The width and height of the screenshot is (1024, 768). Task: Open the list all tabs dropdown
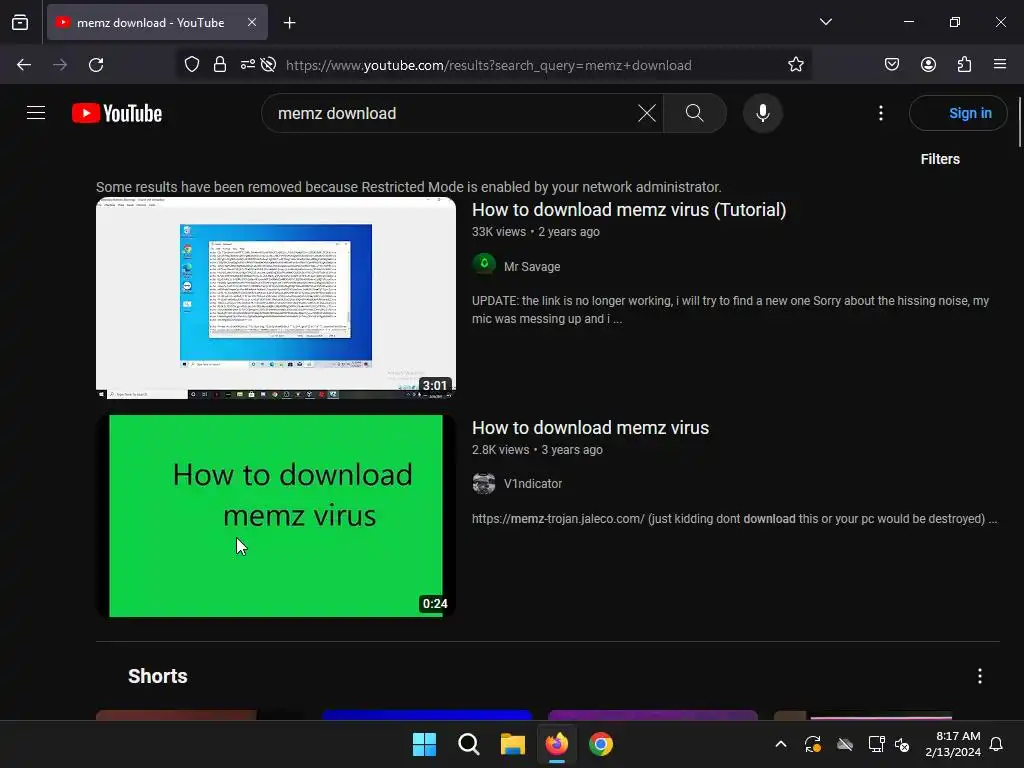tap(825, 22)
